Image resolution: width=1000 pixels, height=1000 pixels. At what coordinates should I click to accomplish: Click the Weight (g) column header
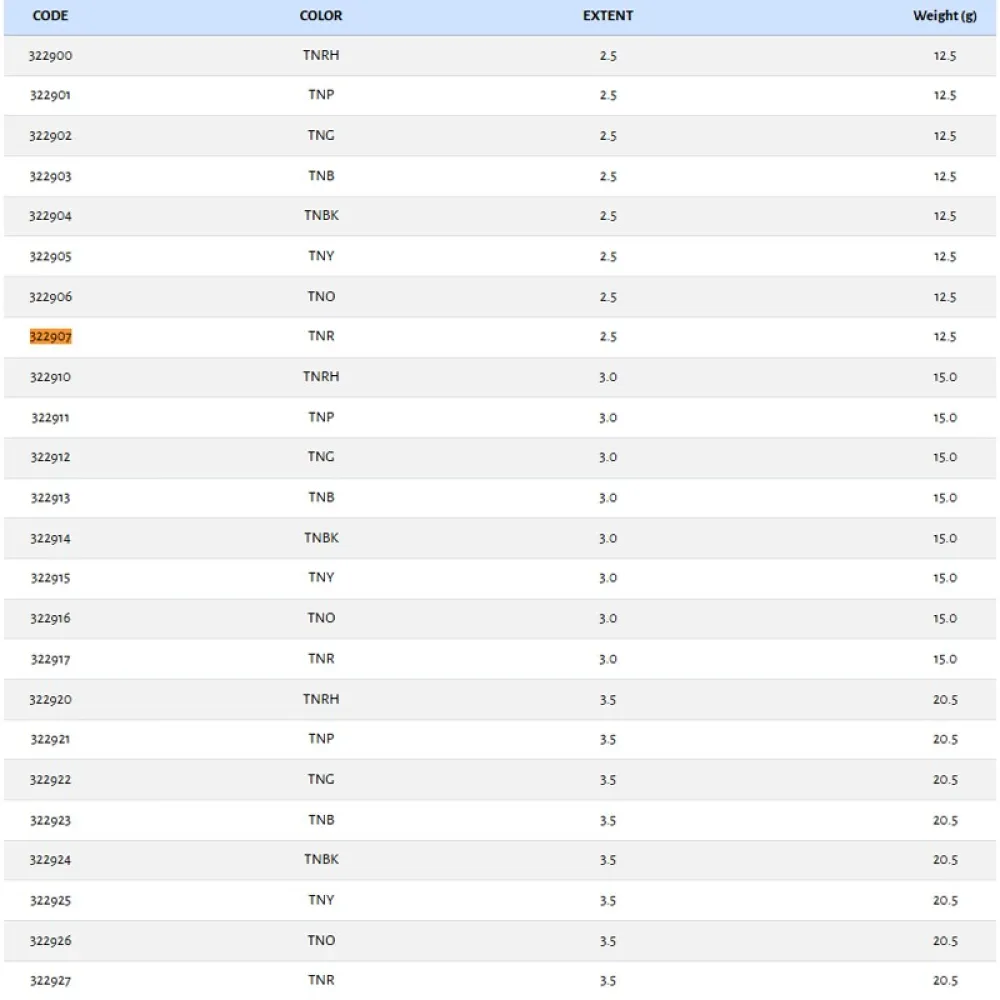945,16
